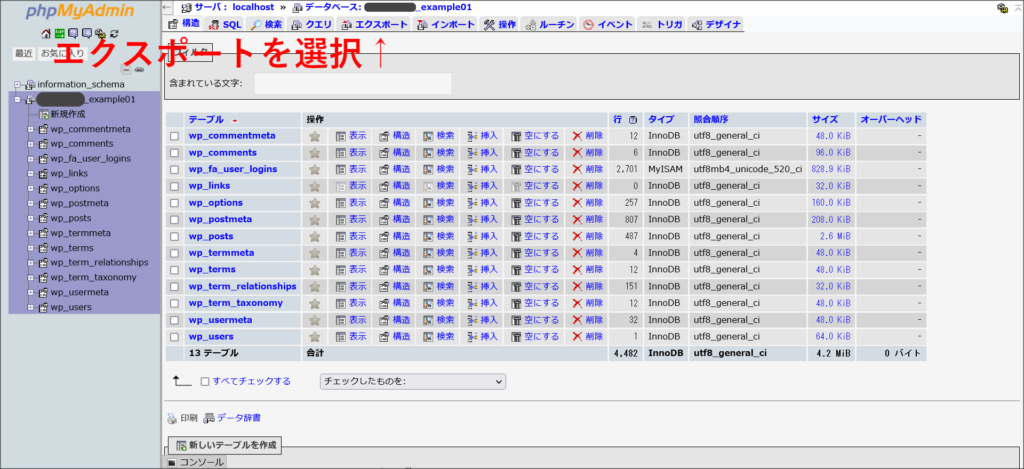Screen dimensions: 1024x469
Task: Check the checkbox for wp_links row
Action: (174, 186)
